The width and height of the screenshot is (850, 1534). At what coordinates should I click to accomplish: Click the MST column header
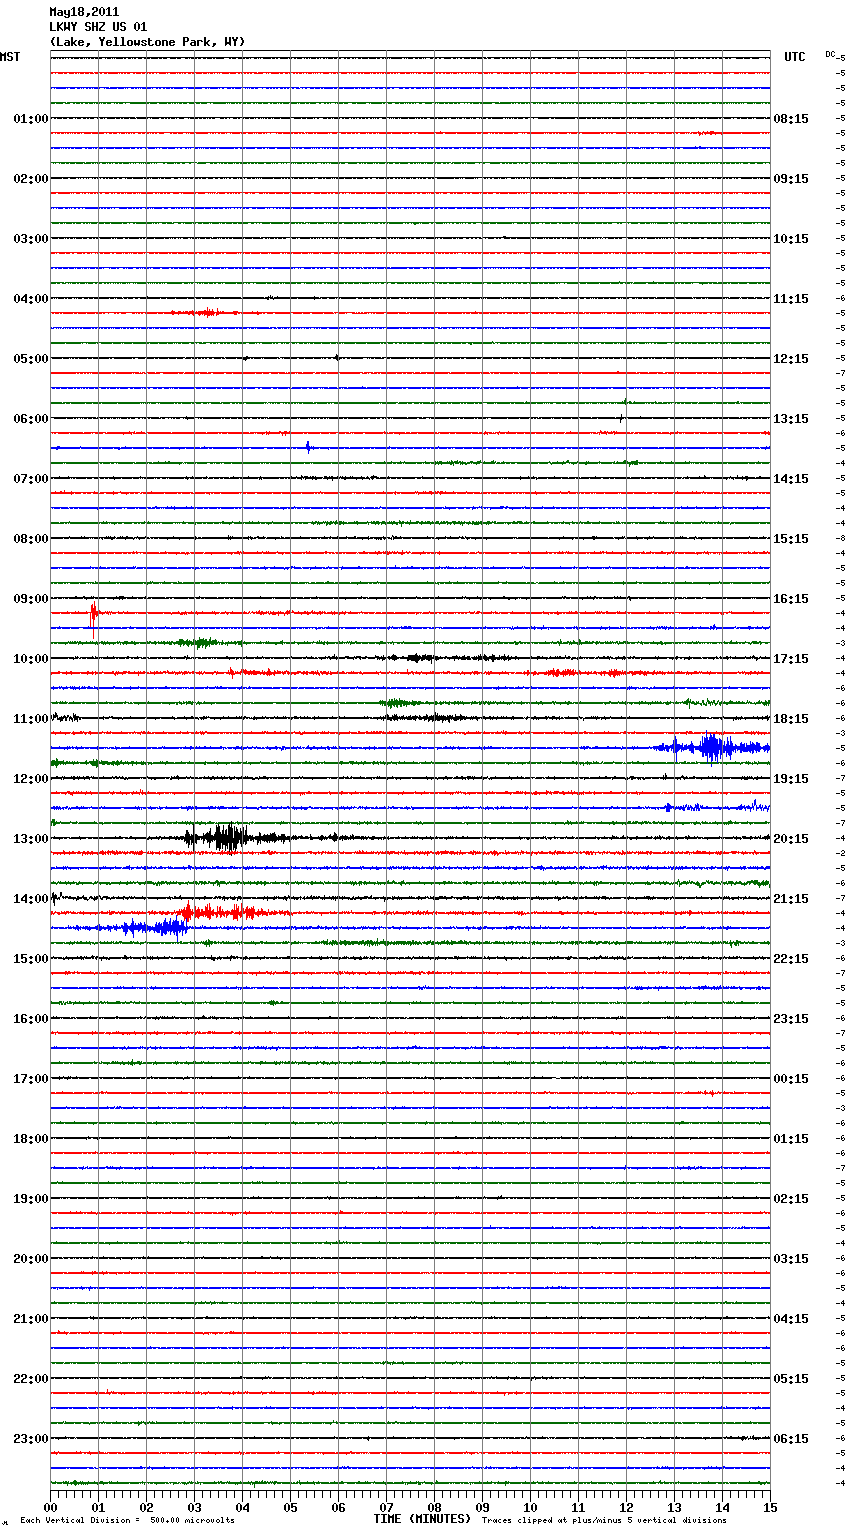pos(9,57)
